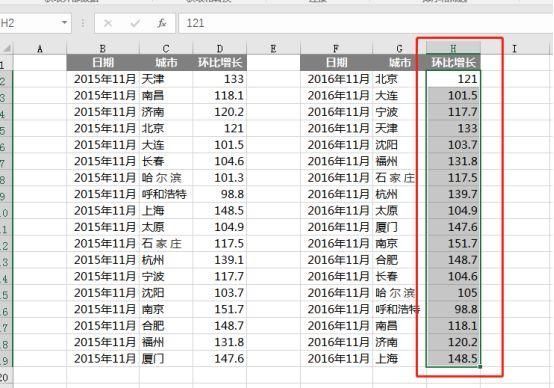Select cell 厦门 in column C
This screenshot has width=554, height=388.
coord(166,359)
